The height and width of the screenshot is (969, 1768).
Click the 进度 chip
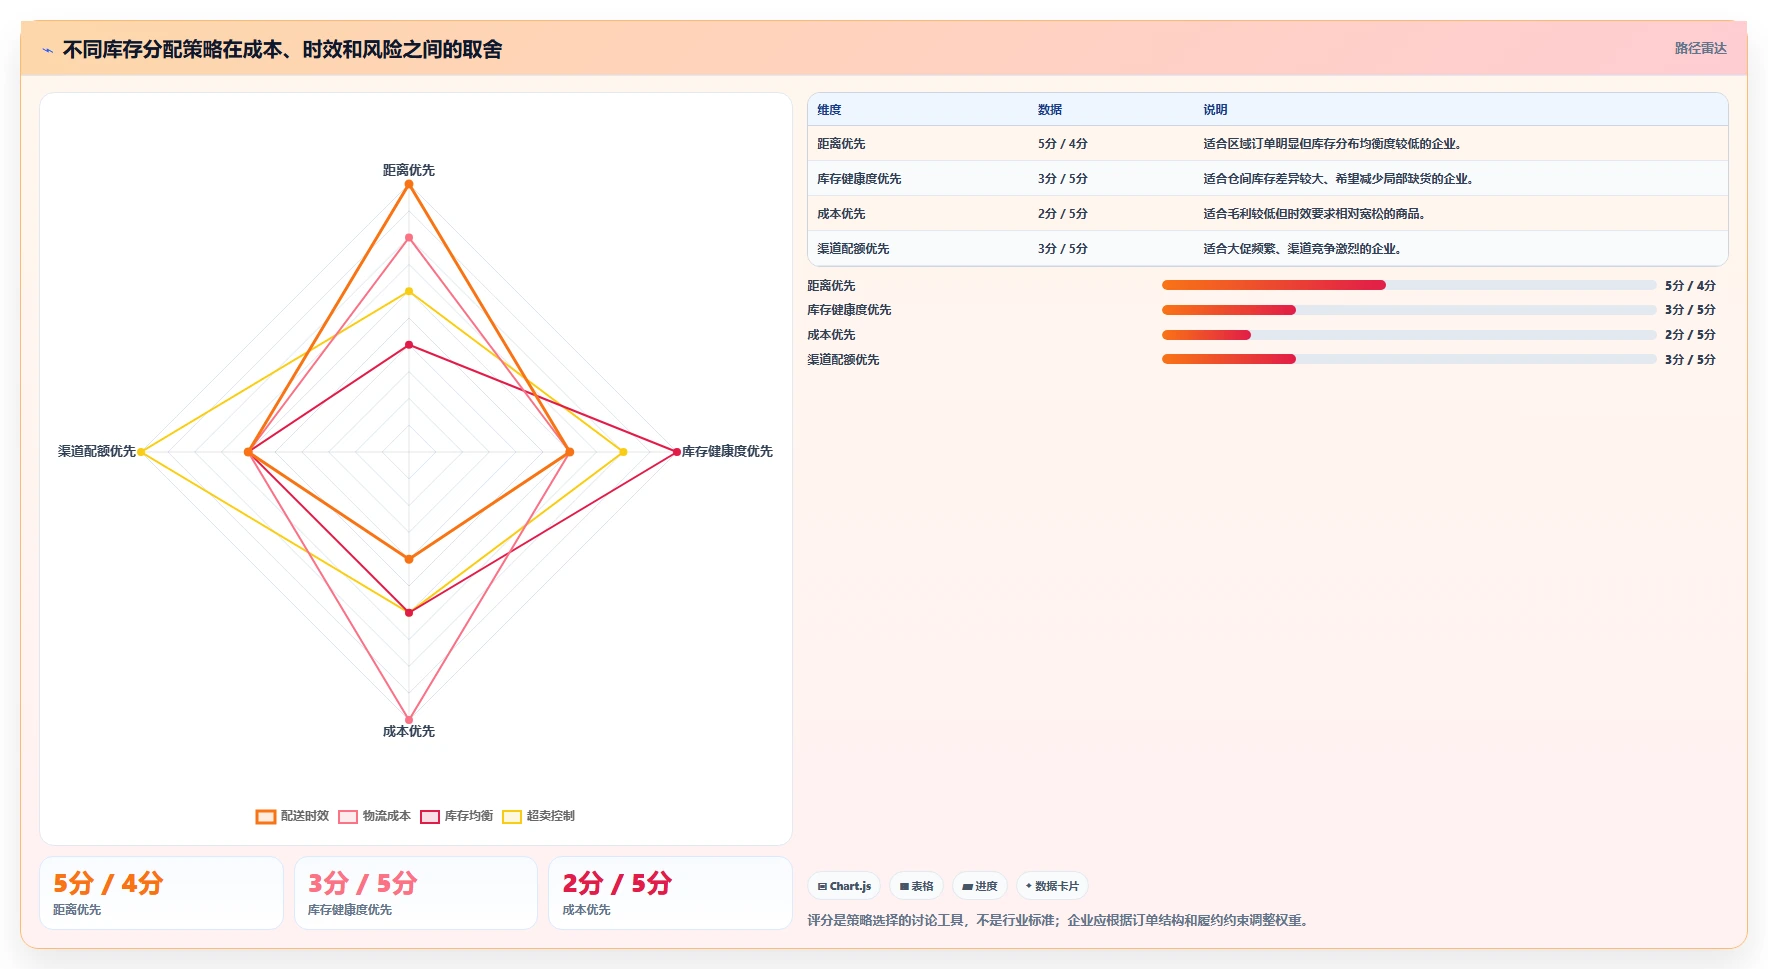980,886
